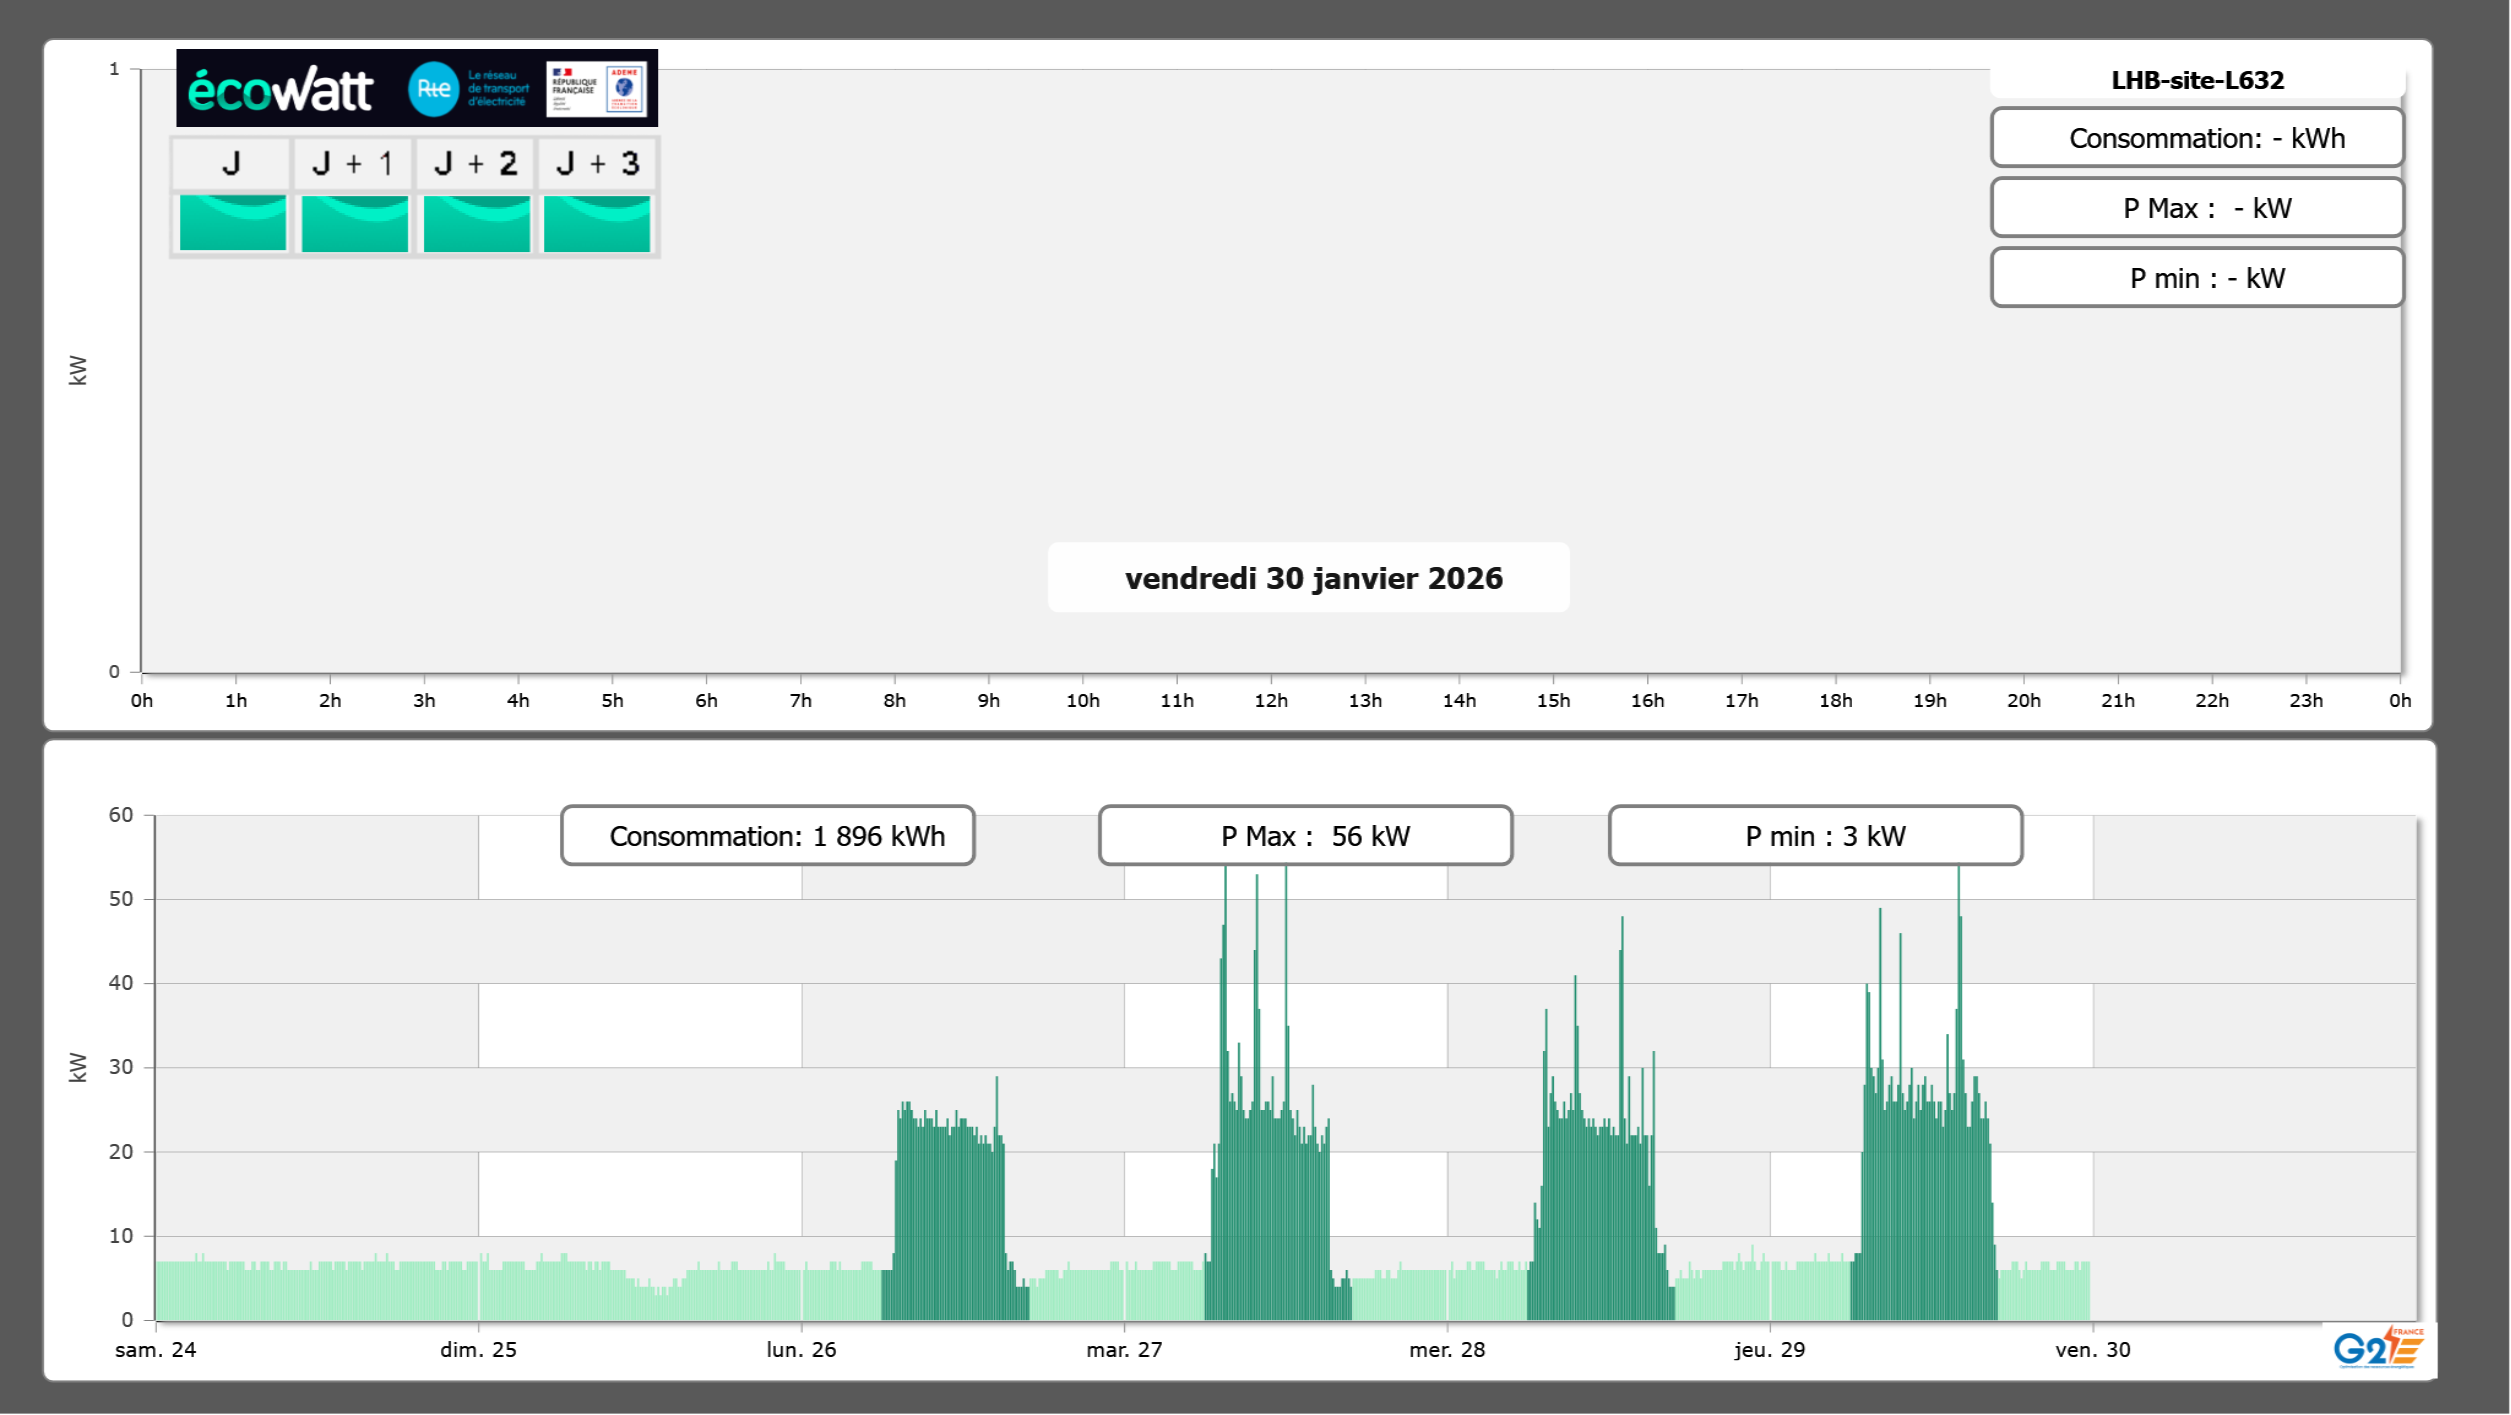Click the green signal icon under J
This screenshot has height=1415, width=2511.
[233, 223]
